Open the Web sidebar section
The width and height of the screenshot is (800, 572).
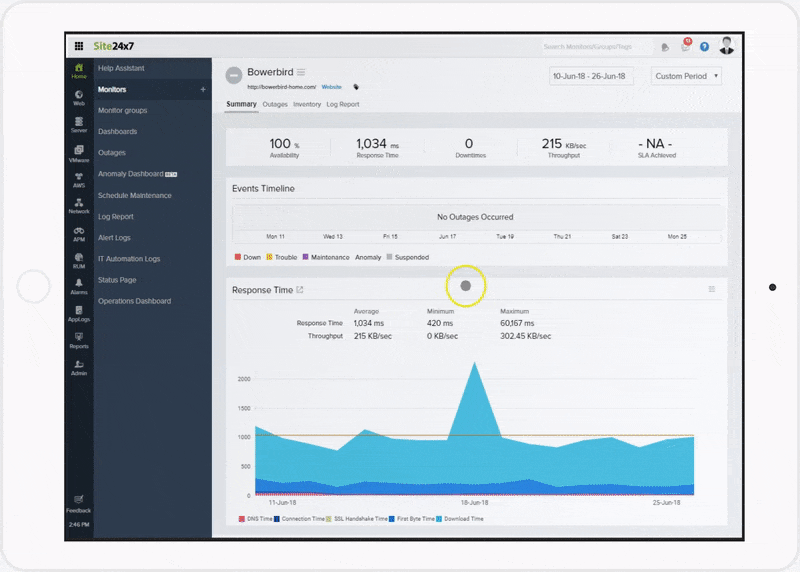click(x=79, y=98)
